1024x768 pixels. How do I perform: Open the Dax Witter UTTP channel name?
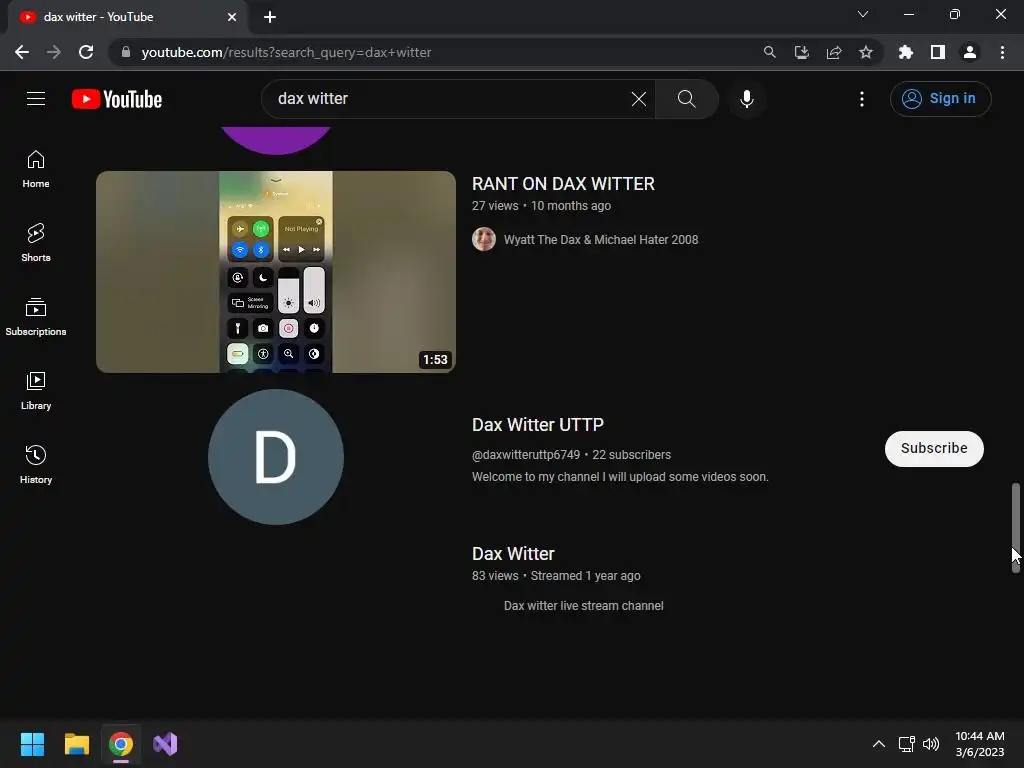tap(537, 425)
